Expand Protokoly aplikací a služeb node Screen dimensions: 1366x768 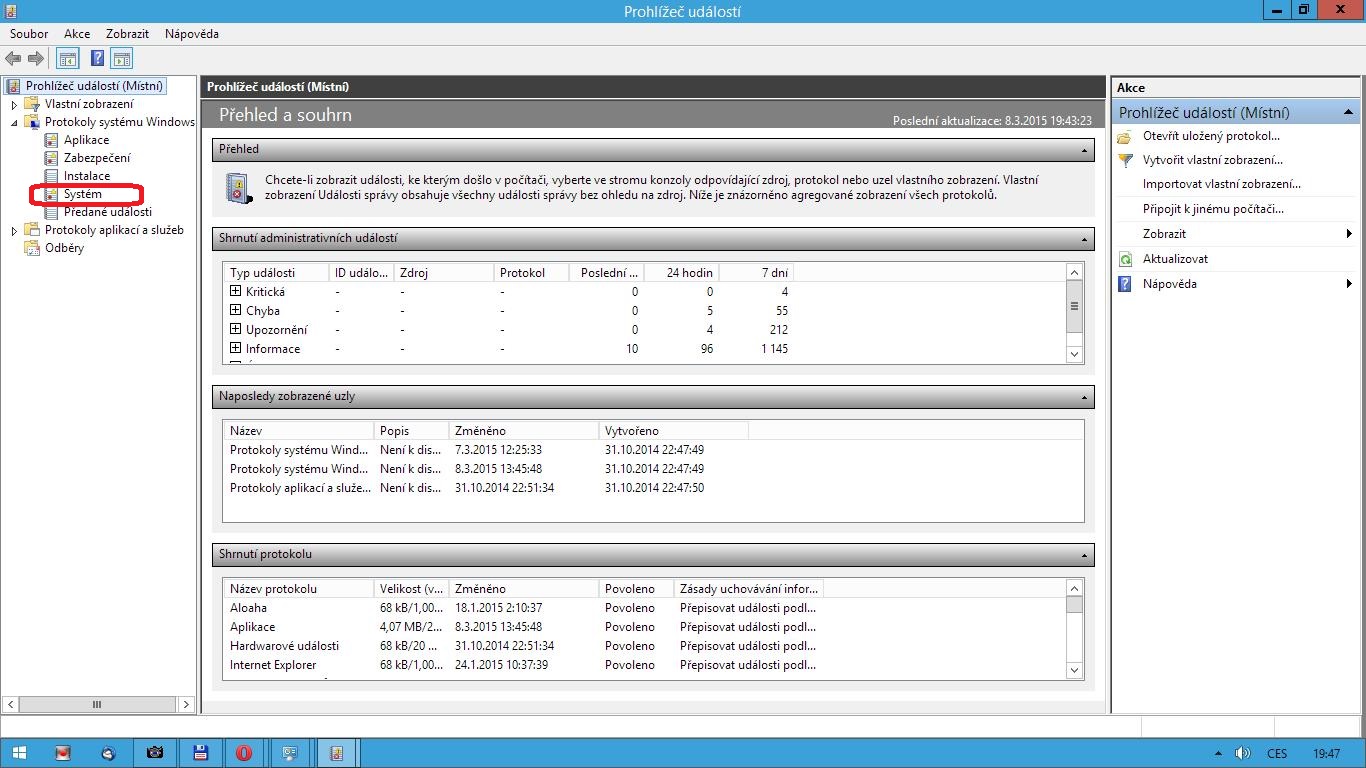(14, 230)
